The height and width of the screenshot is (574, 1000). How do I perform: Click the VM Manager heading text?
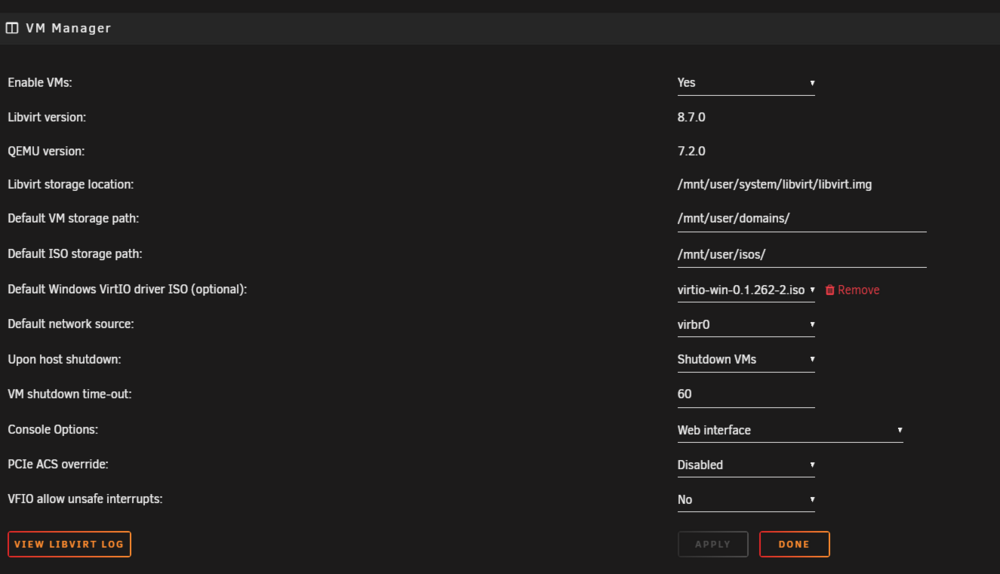[68, 28]
